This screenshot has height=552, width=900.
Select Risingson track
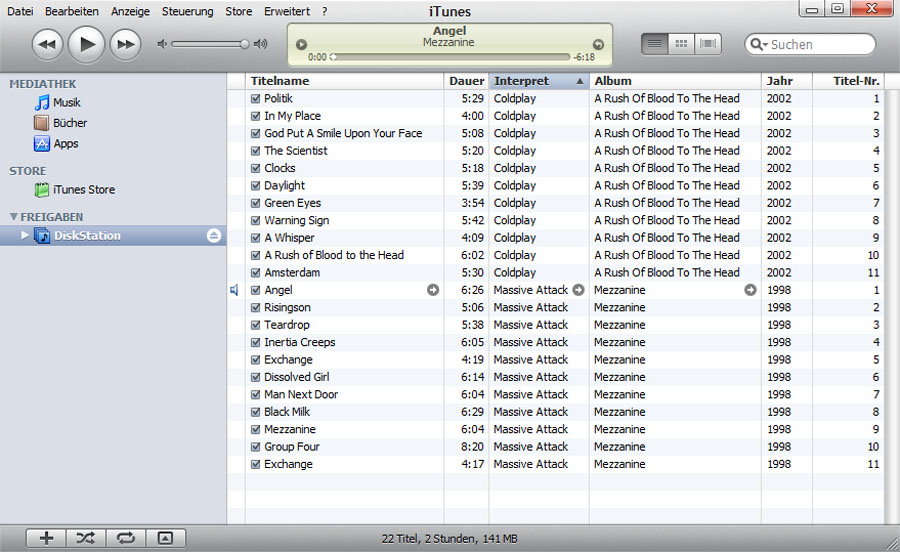point(555,308)
